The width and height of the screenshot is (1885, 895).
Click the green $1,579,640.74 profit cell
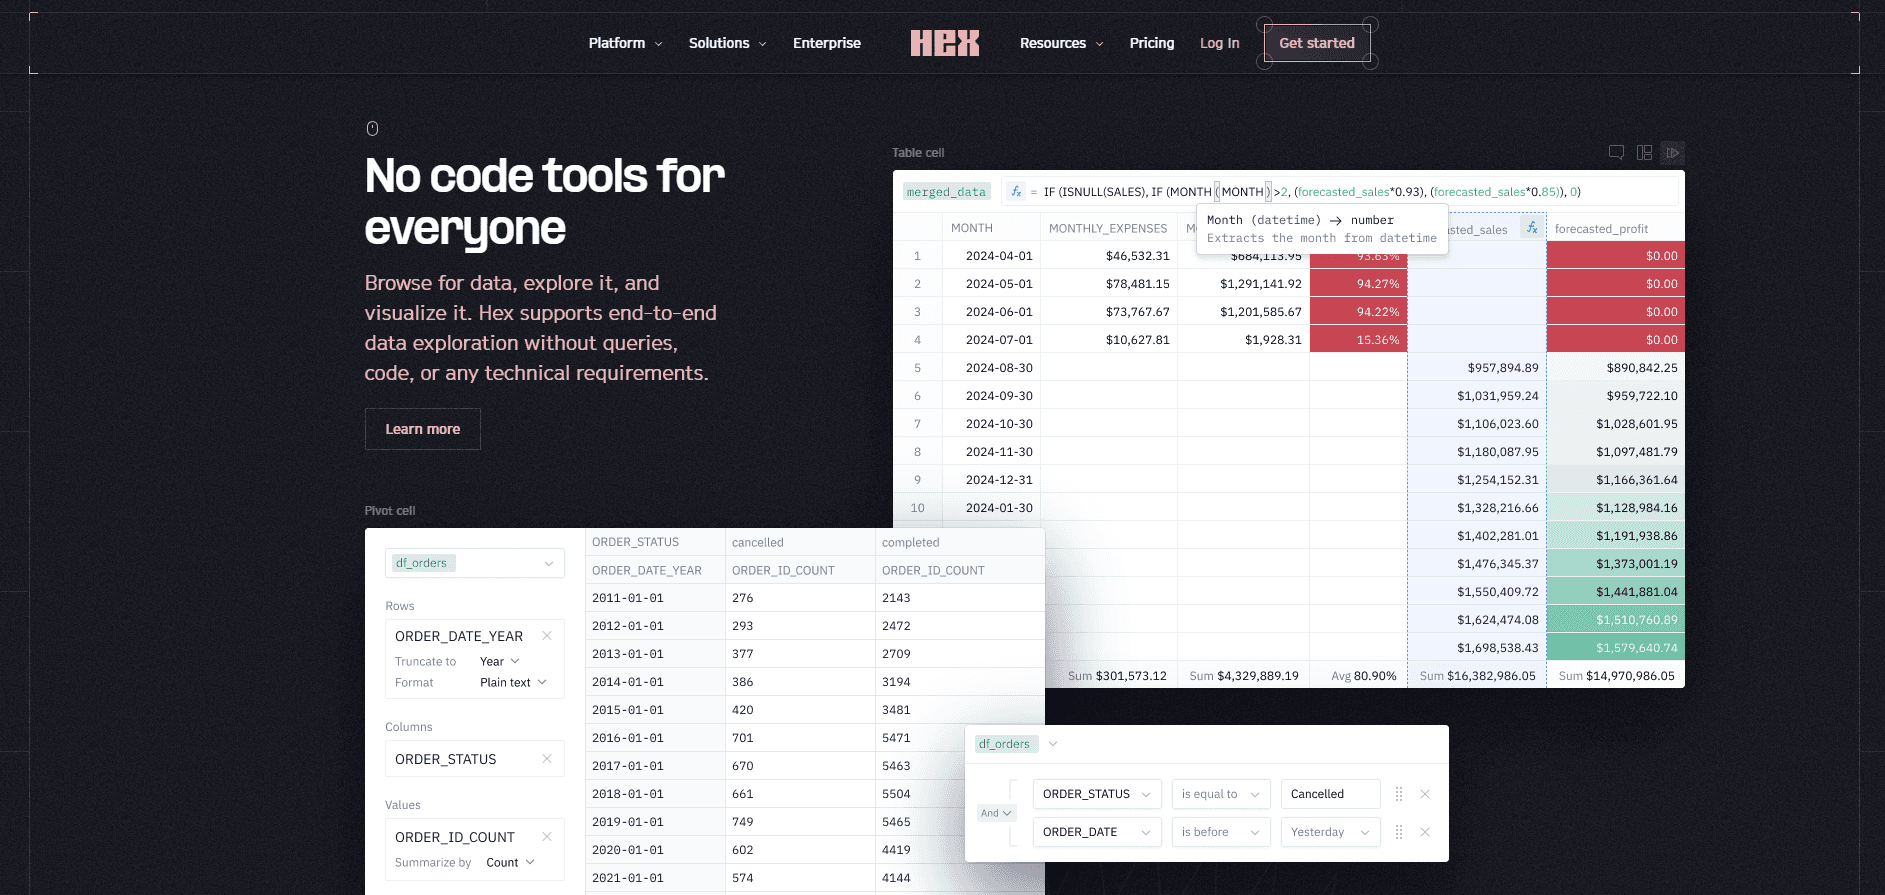1616,648
